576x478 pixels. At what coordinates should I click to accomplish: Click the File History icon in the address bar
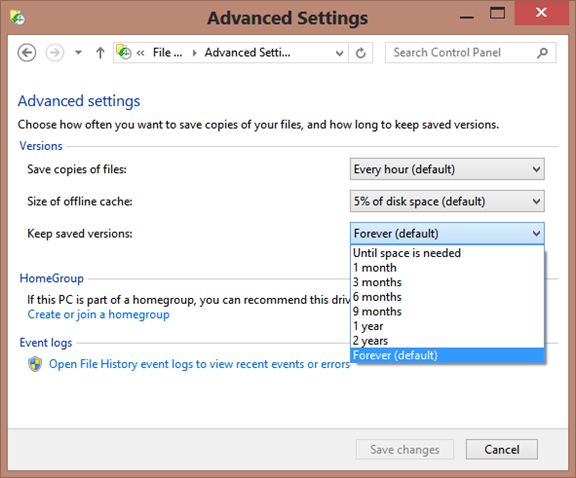point(124,52)
